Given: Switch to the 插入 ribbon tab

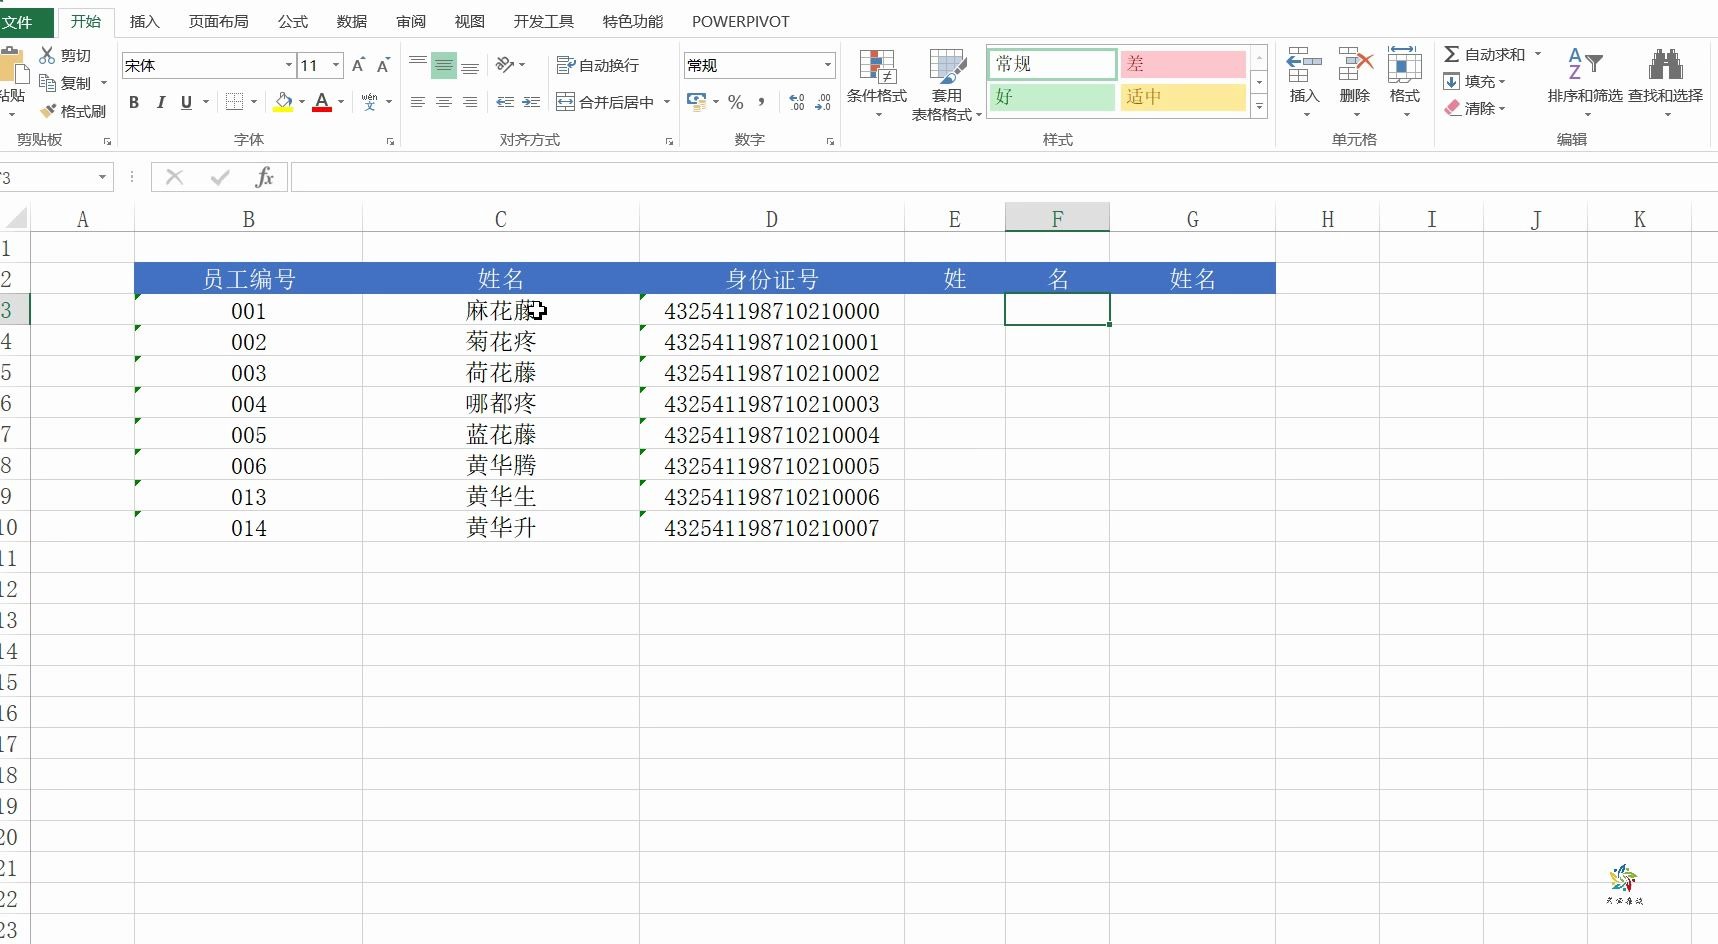Looking at the screenshot, I should pyautogui.click(x=145, y=21).
